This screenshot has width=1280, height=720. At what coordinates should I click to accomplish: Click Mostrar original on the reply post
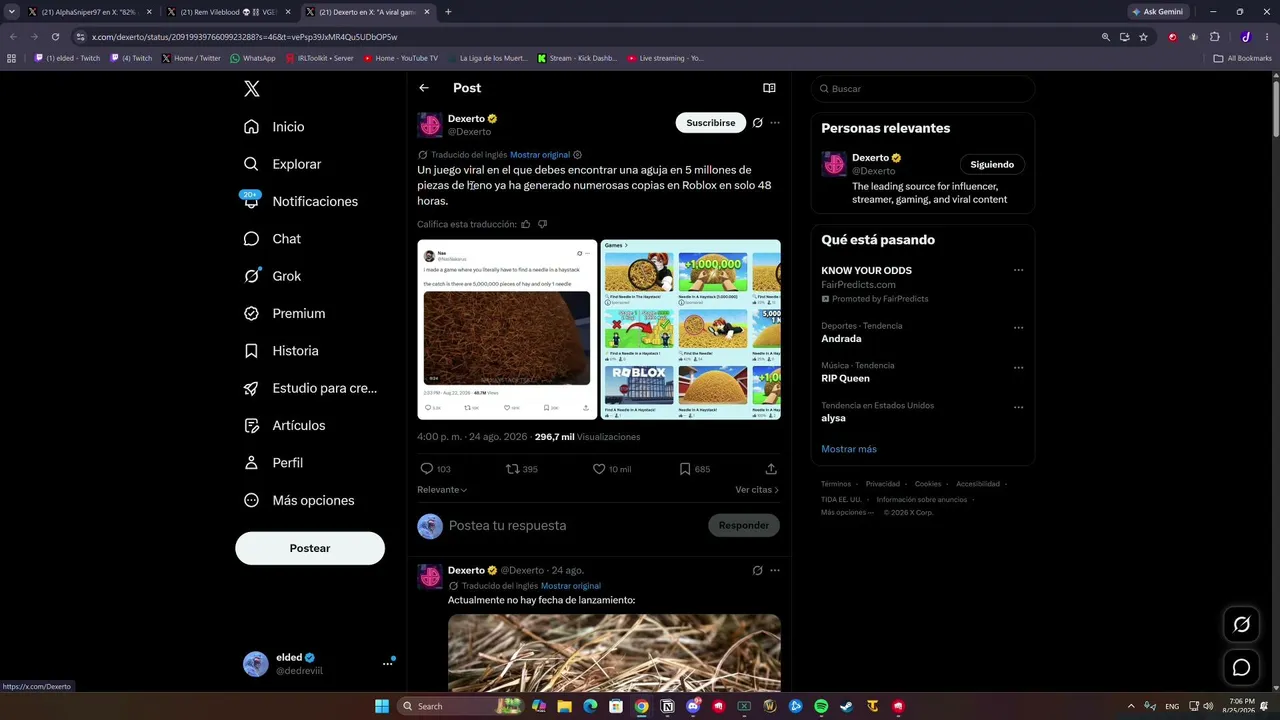click(x=571, y=586)
